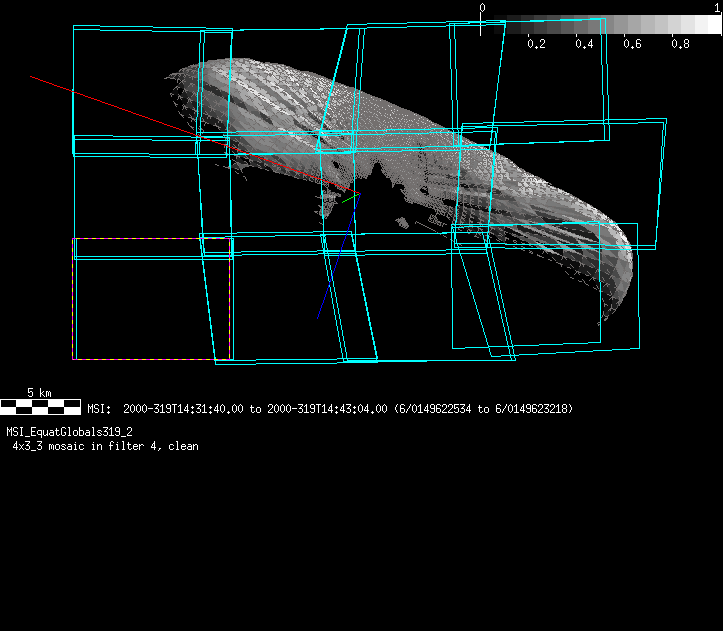
Task: Click the met counter range in parentheses
Action: point(484,409)
